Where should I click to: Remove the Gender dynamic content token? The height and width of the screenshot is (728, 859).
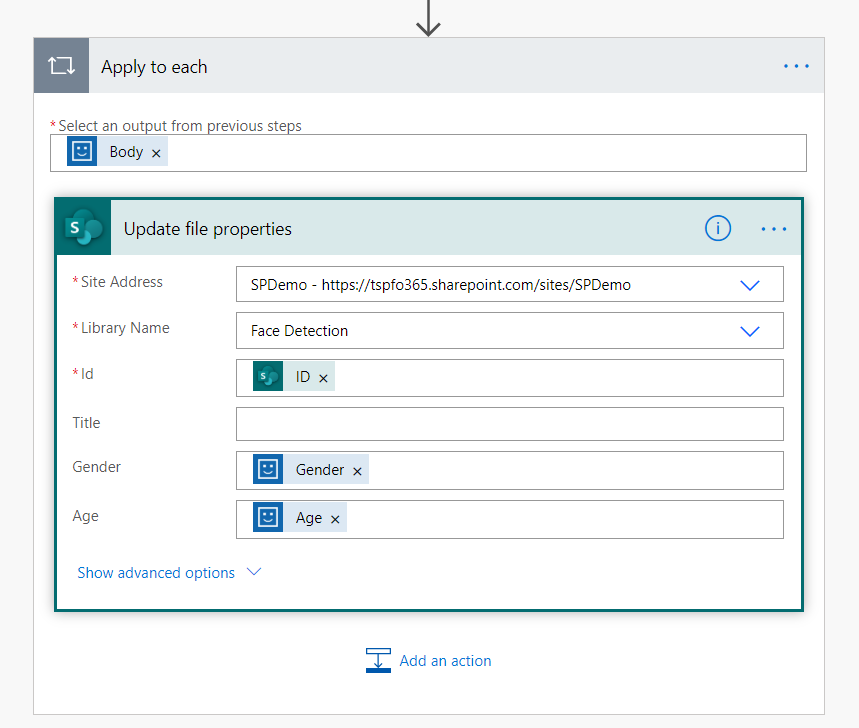pyautogui.click(x=357, y=471)
